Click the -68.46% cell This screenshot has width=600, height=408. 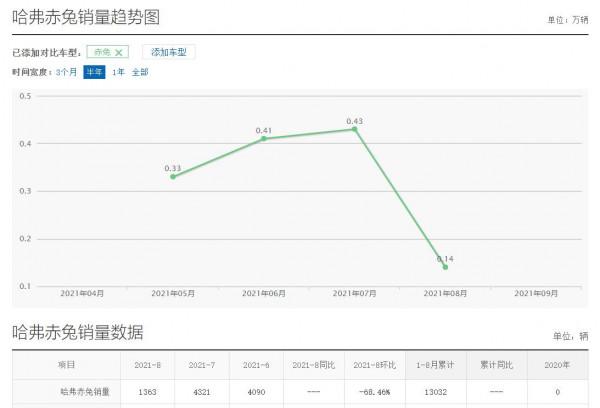tap(375, 392)
